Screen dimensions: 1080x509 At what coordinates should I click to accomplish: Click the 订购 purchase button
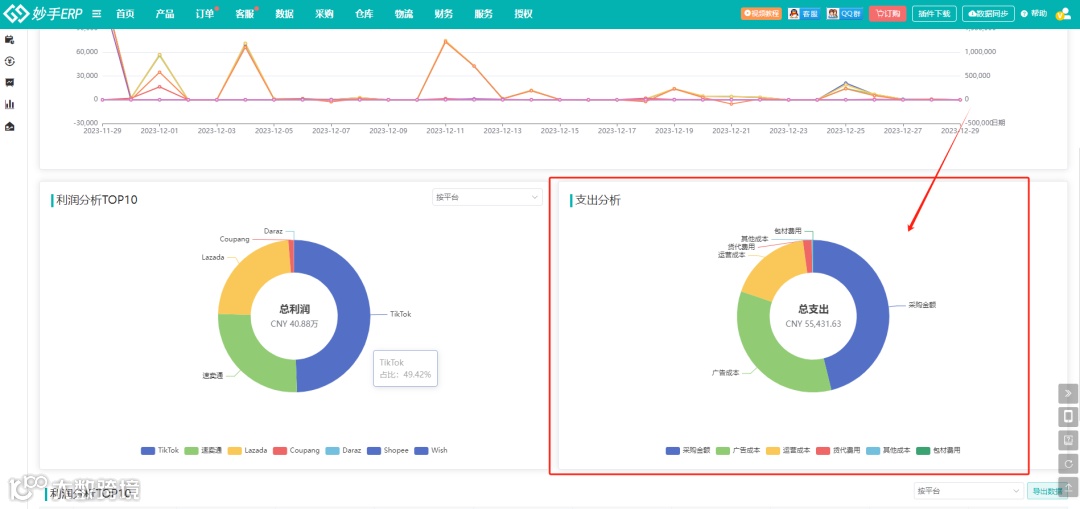click(888, 14)
